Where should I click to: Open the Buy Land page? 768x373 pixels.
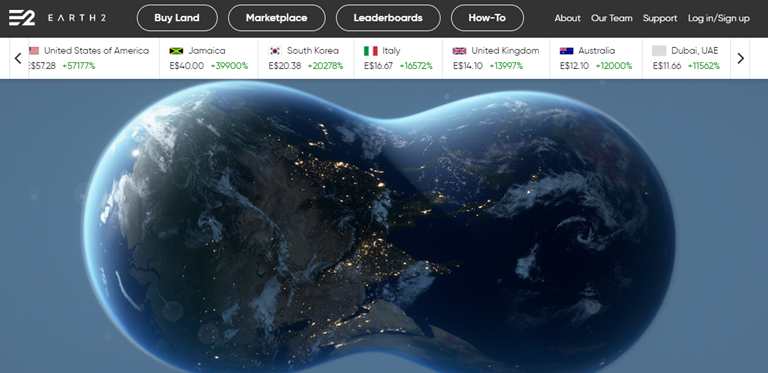coord(177,18)
